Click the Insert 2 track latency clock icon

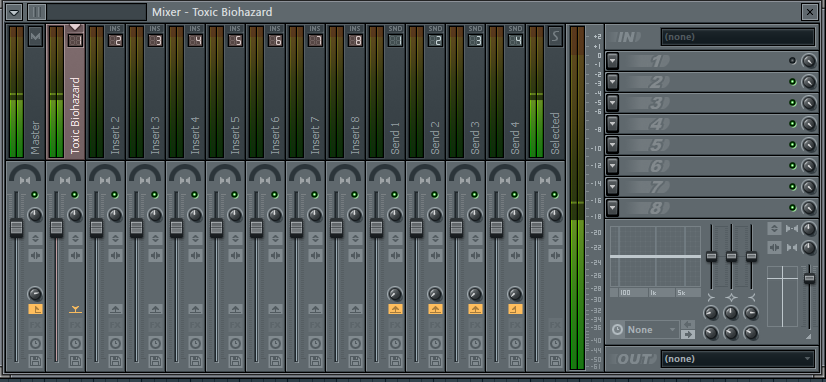[x=115, y=344]
